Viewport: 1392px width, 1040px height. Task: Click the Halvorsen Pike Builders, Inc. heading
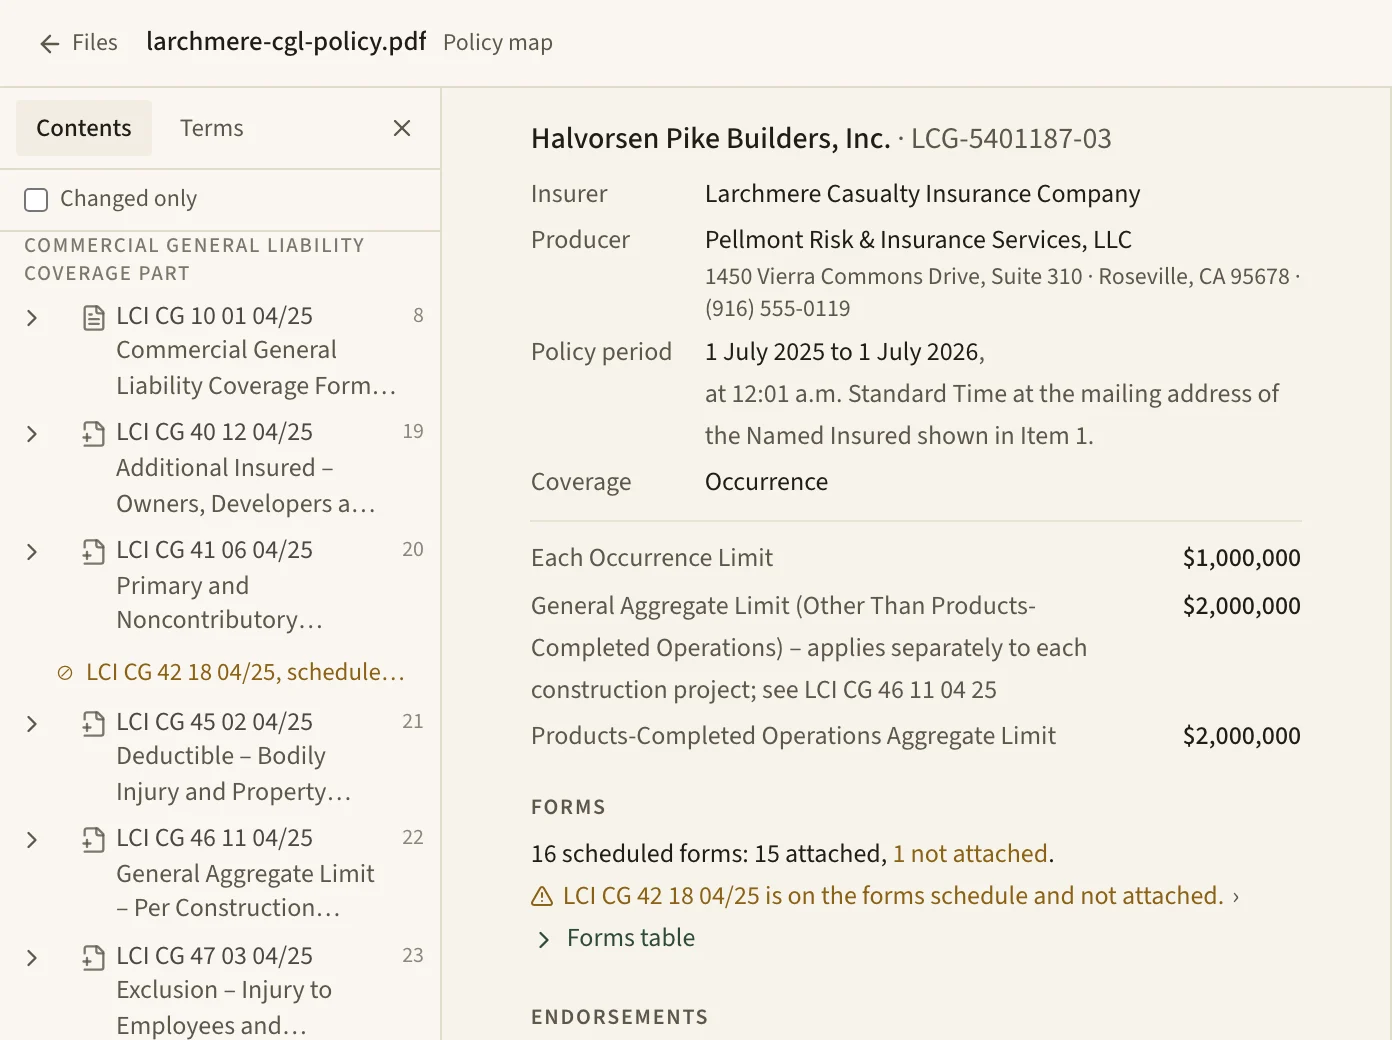coord(710,139)
